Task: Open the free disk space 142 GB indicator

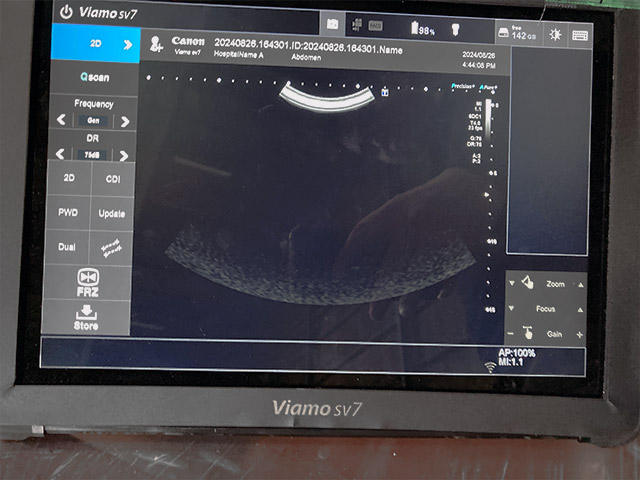Action: pyautogui.click(x=517, y=33)
